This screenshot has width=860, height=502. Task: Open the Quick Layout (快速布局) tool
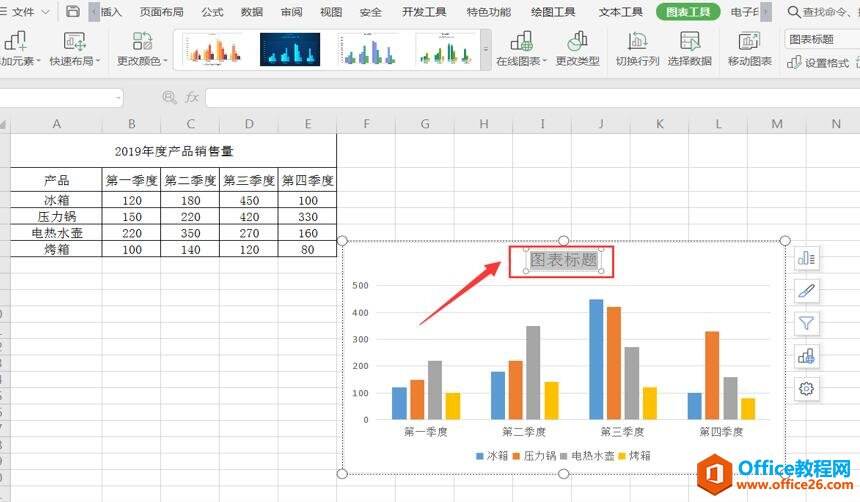75,48
